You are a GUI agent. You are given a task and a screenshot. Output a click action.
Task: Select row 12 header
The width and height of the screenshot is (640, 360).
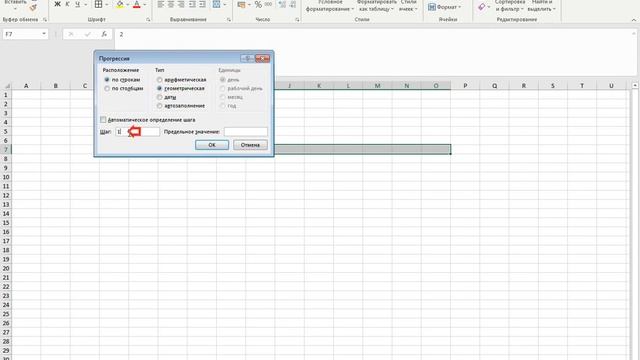click(x=6, y=196)
